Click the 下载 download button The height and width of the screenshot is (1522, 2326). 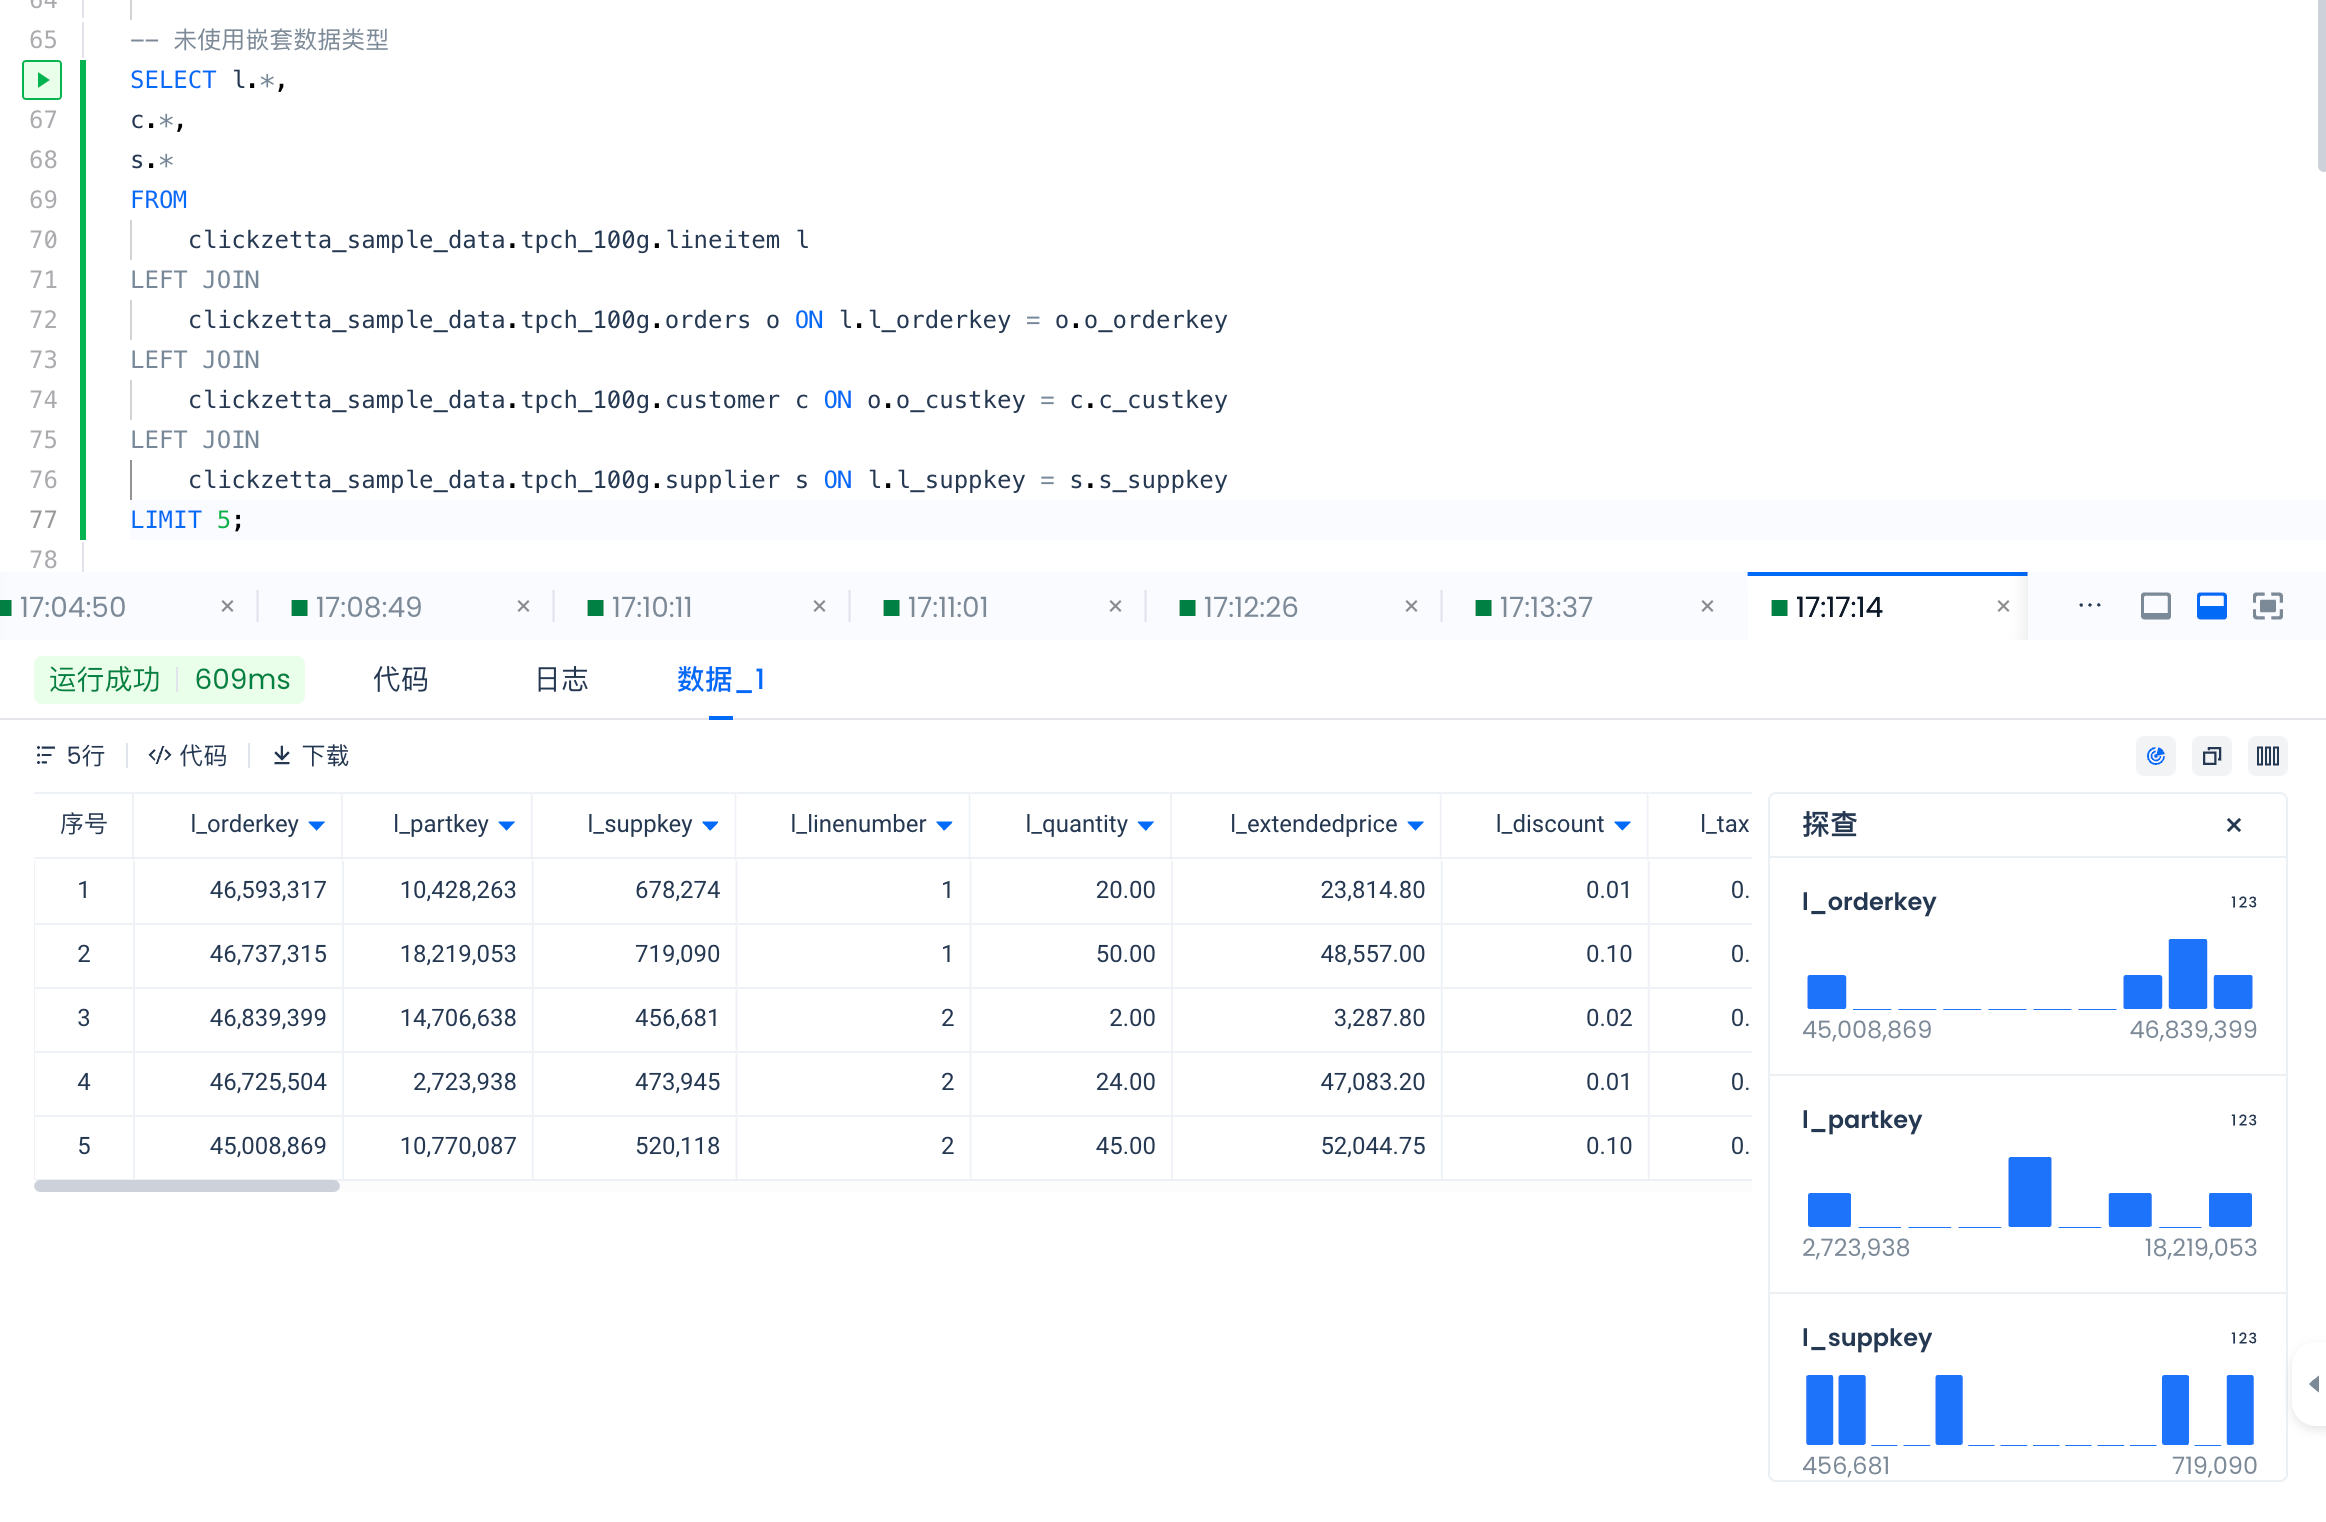pos(311,756)
